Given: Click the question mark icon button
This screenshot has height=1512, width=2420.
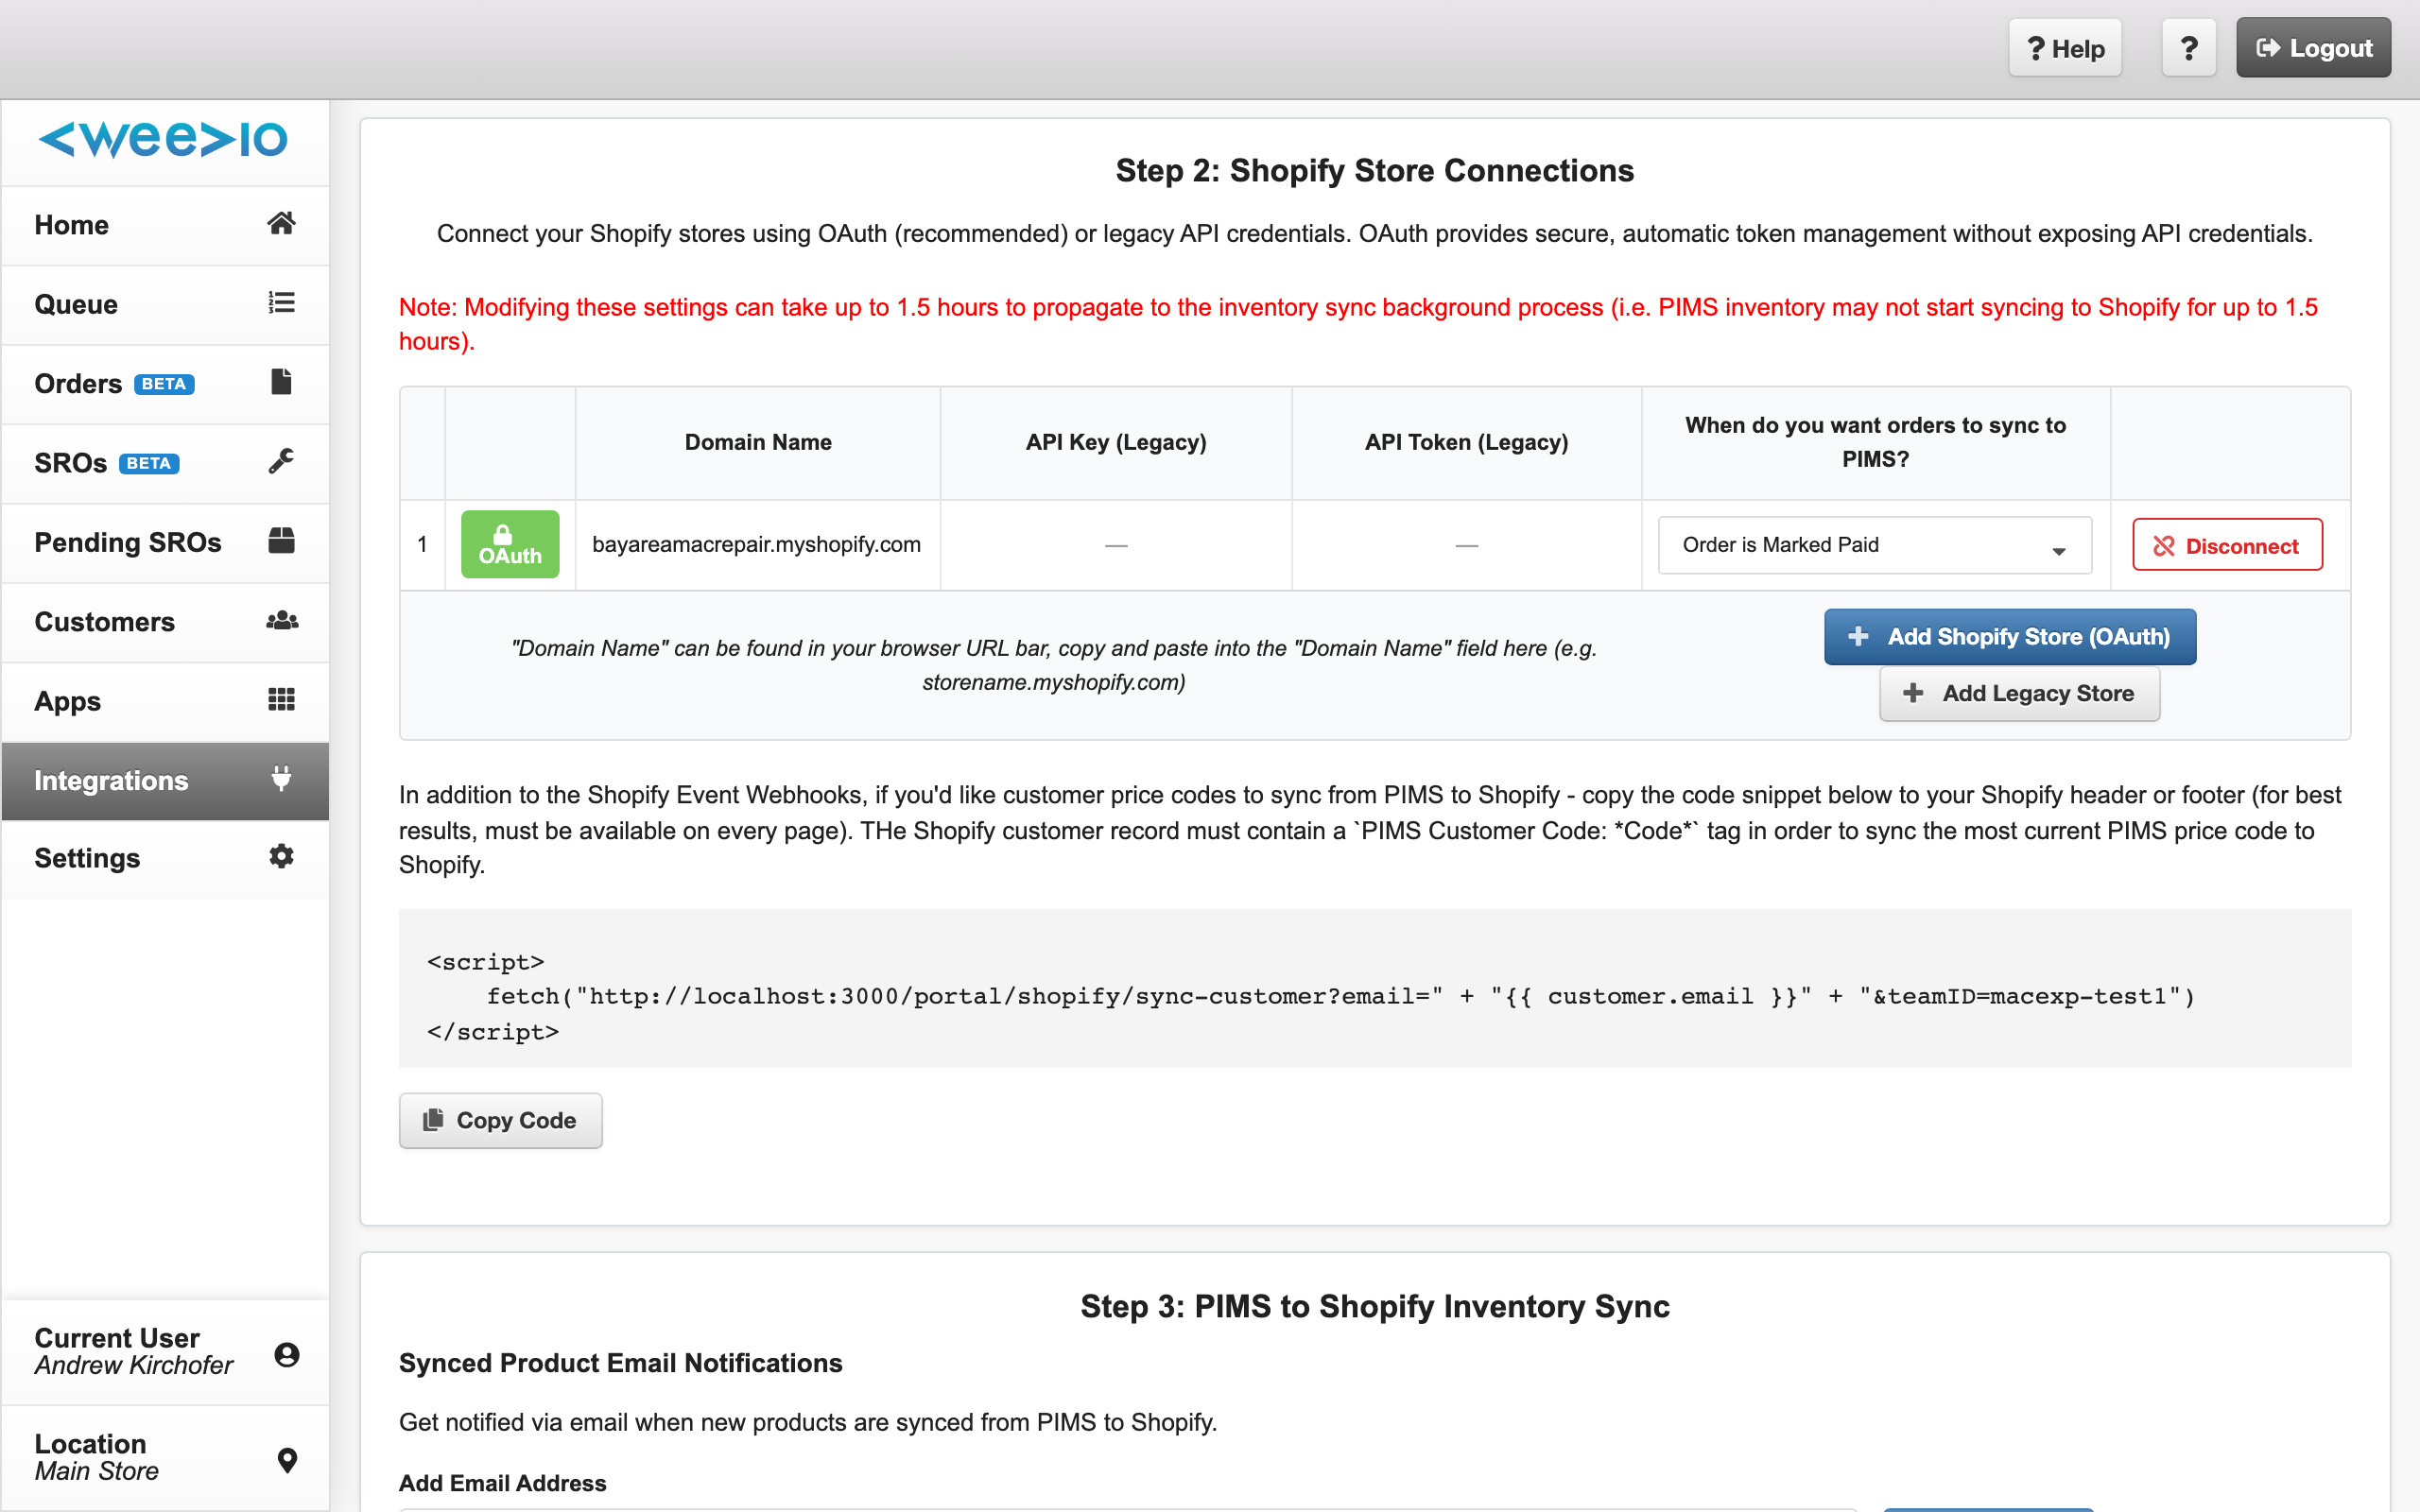Looking at the screenshot, I should point(2189,48).
